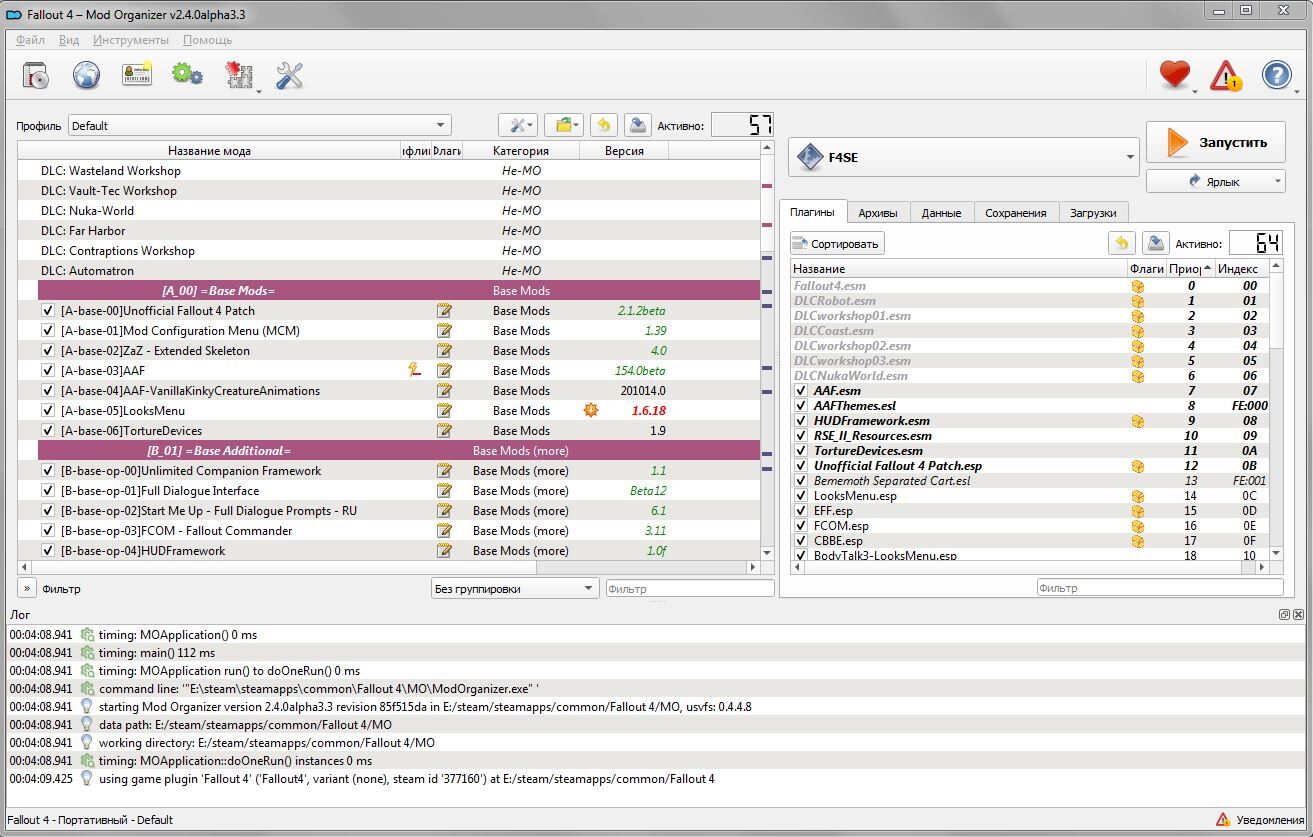Open the Помощь menu

[207, 40]
